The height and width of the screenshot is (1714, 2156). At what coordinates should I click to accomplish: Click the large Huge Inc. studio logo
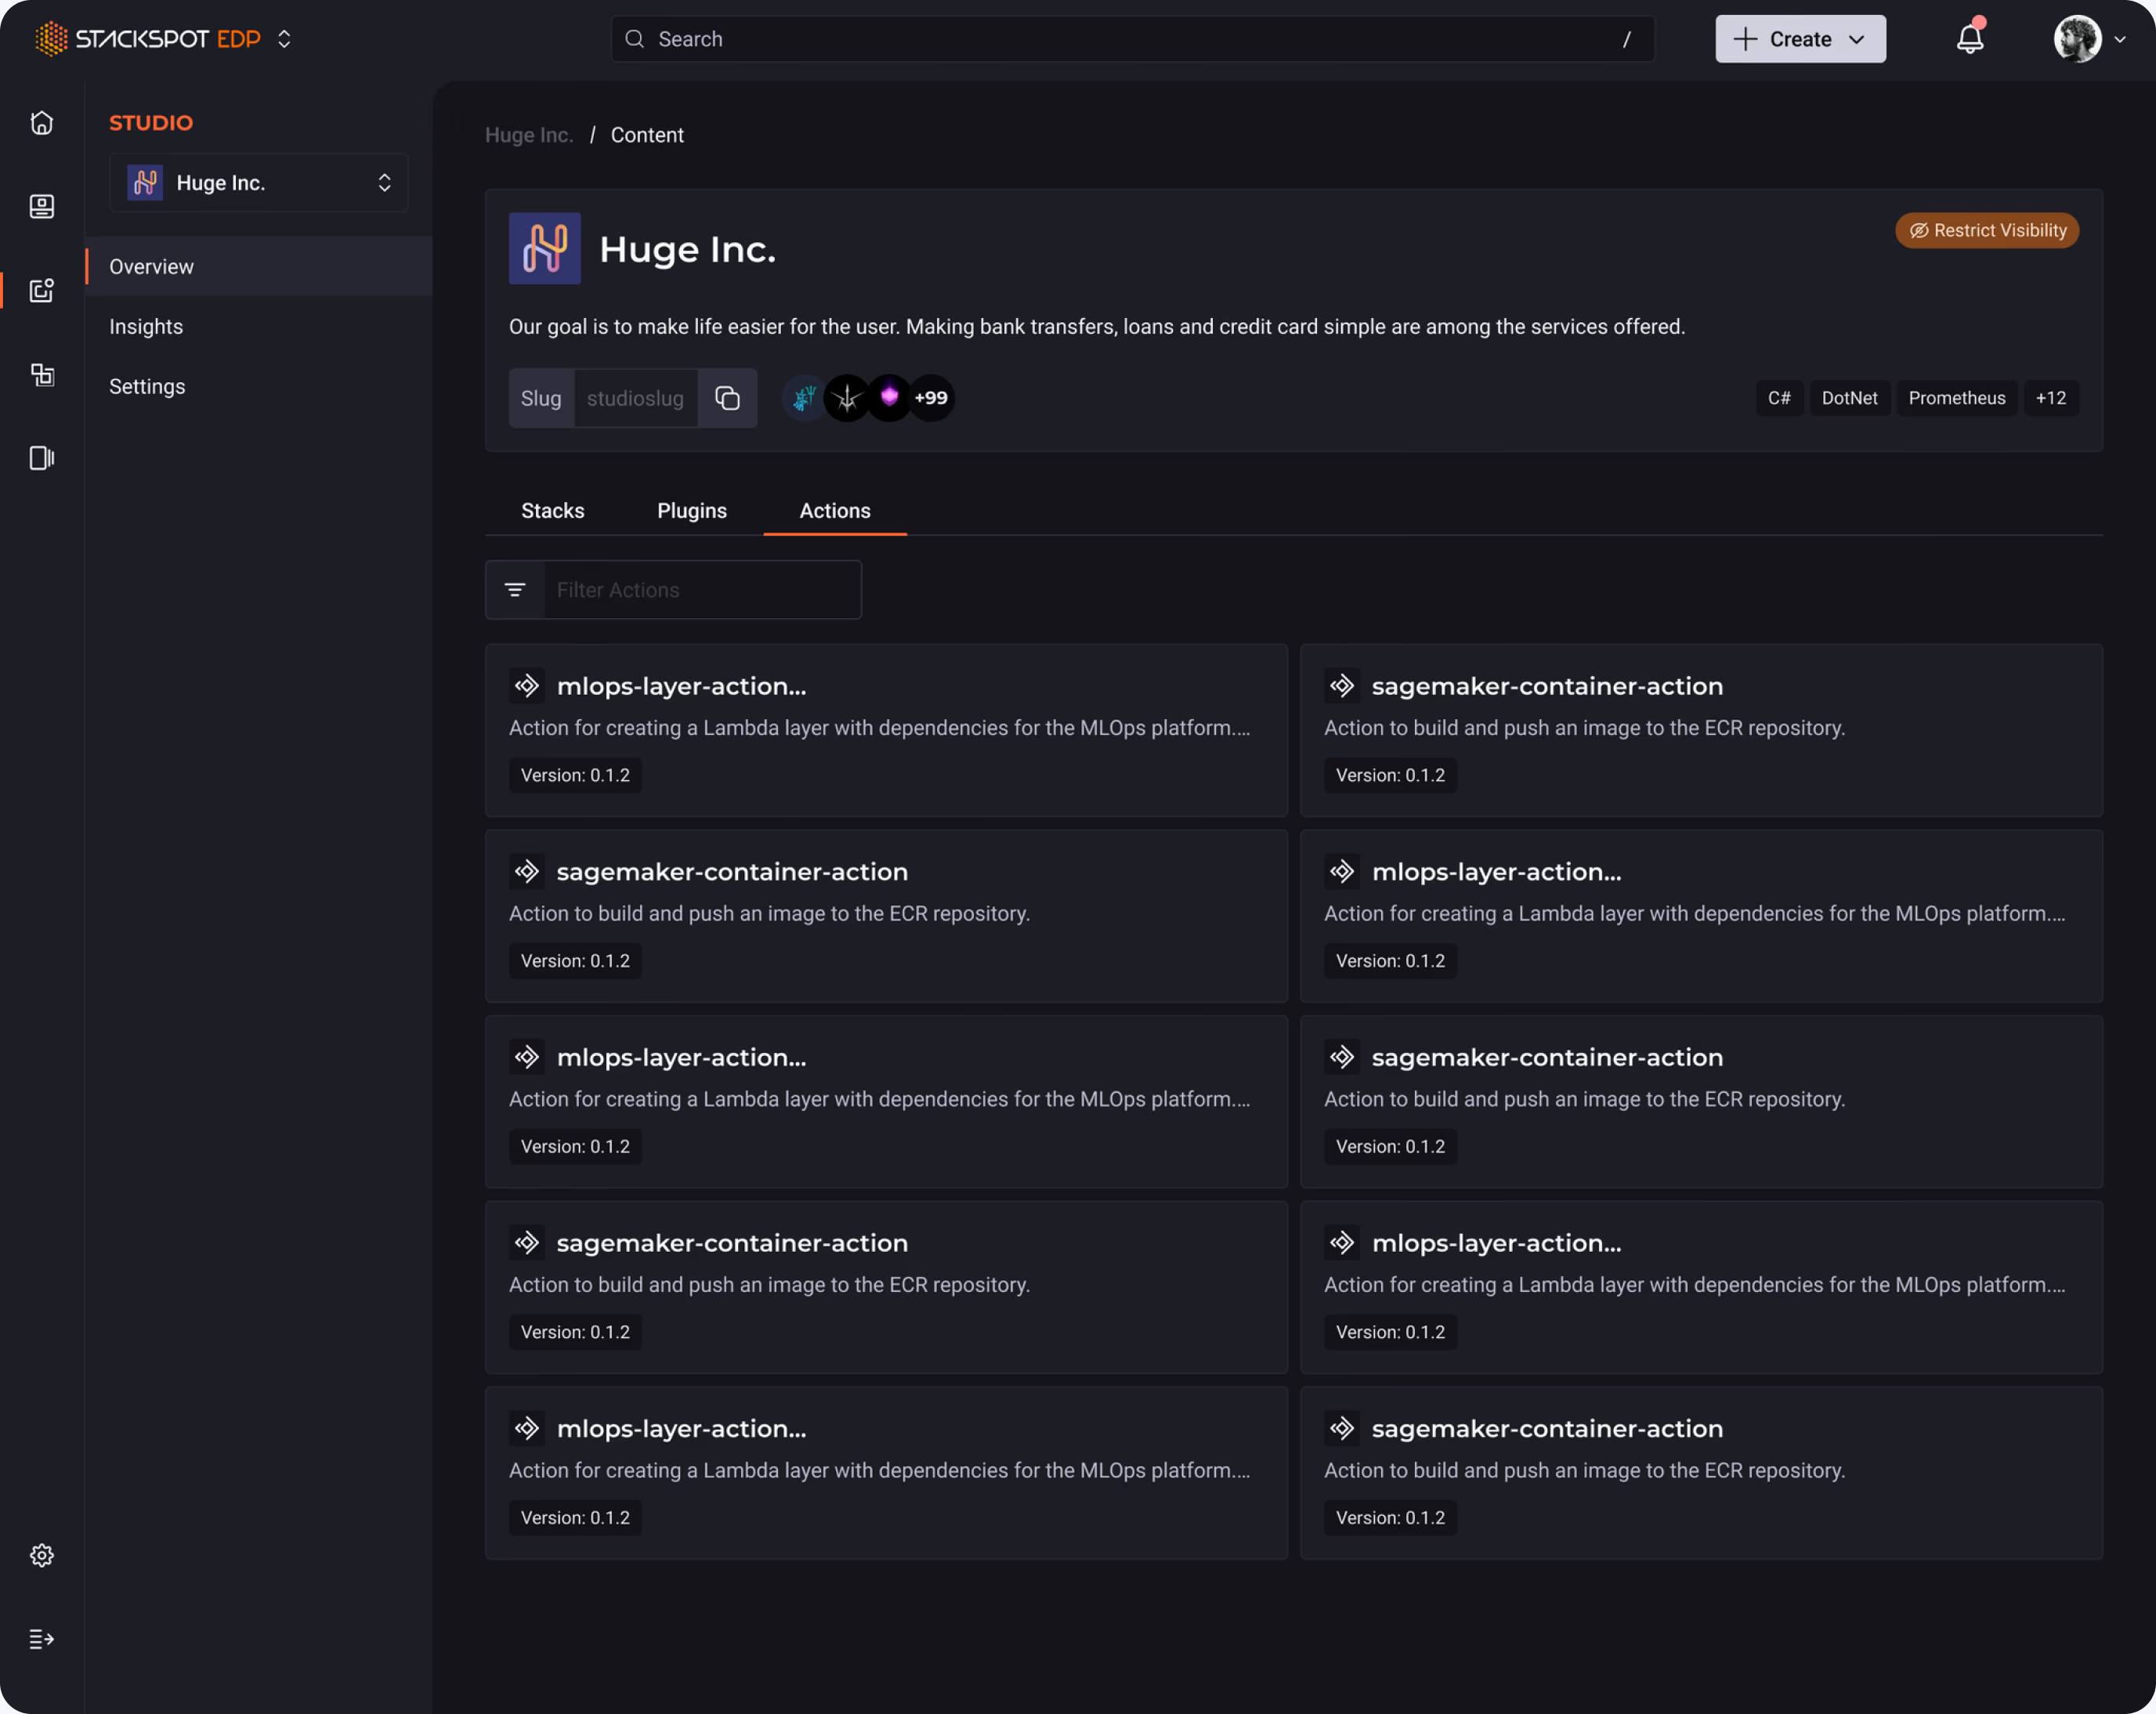click(x=545, y=249)
